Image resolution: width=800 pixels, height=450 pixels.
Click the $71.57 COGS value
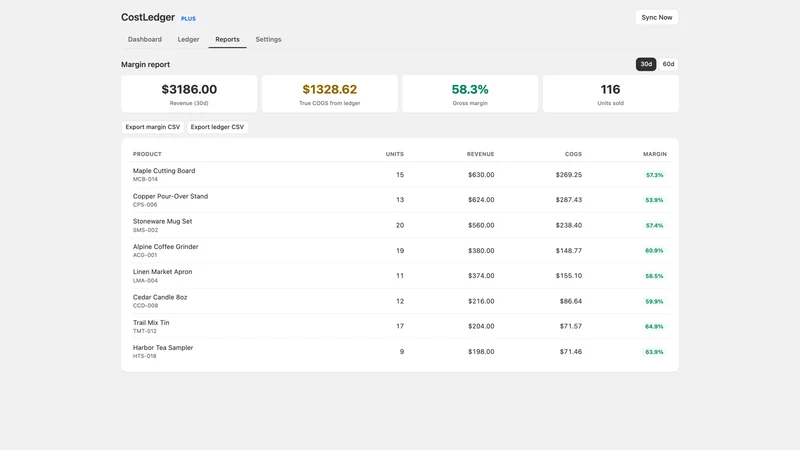pyautogui.click(x=571, y=327)
